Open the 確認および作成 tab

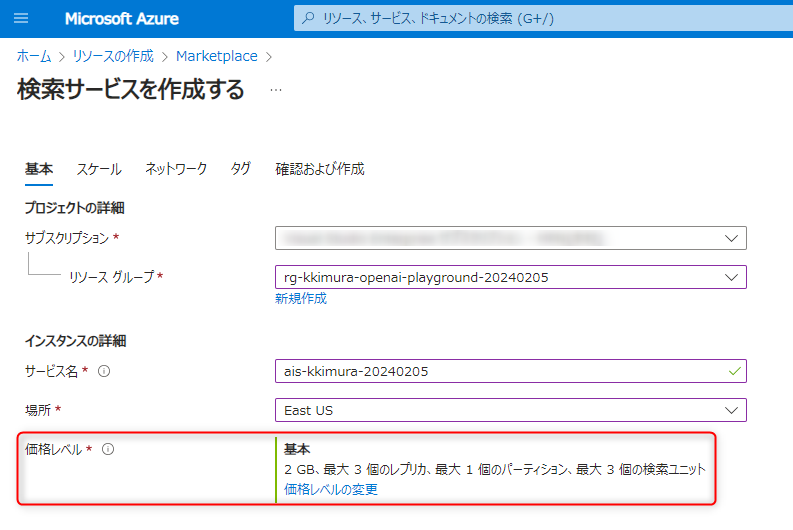[320, 169]
